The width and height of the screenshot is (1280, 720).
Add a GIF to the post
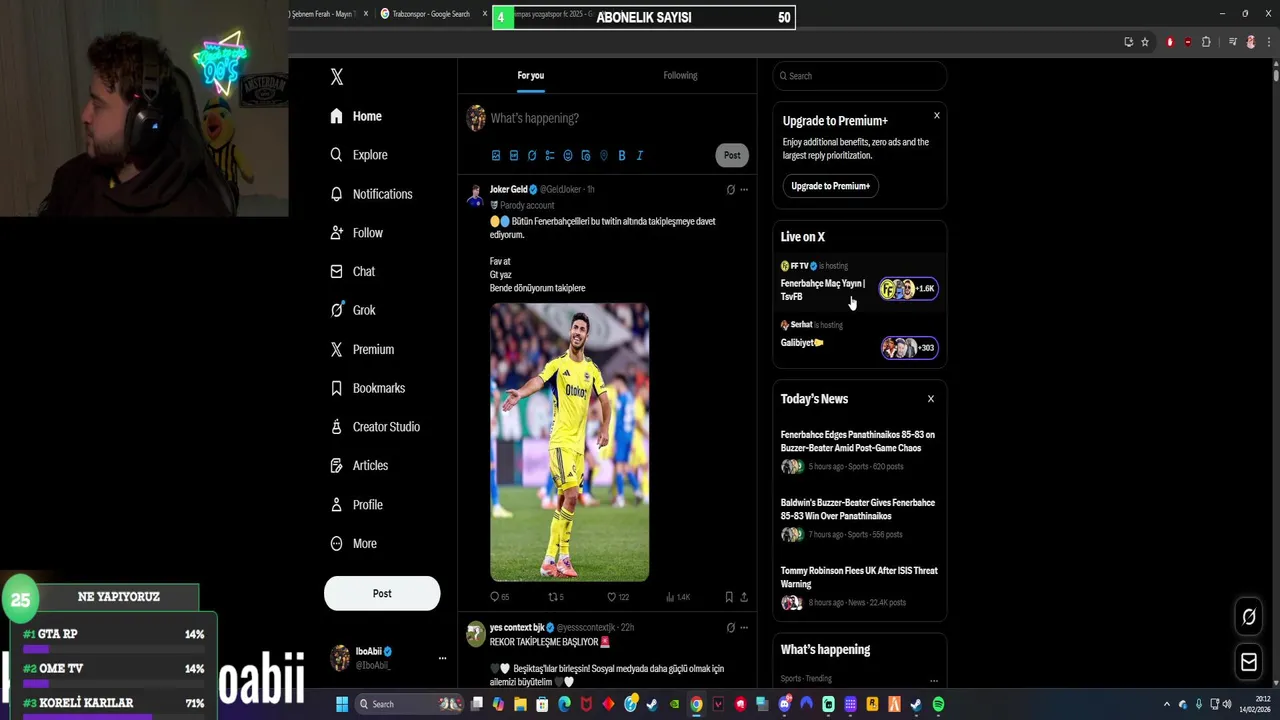[x=514, y=155]
